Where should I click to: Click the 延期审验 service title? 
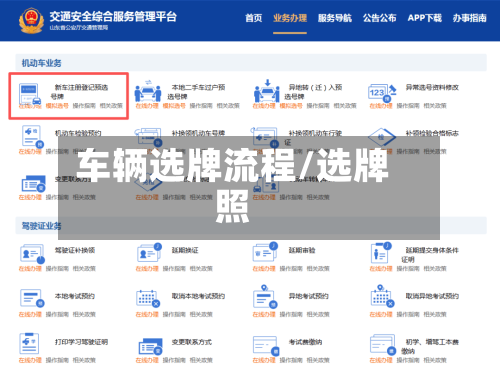pyautogui.click(x=302, y=250)
